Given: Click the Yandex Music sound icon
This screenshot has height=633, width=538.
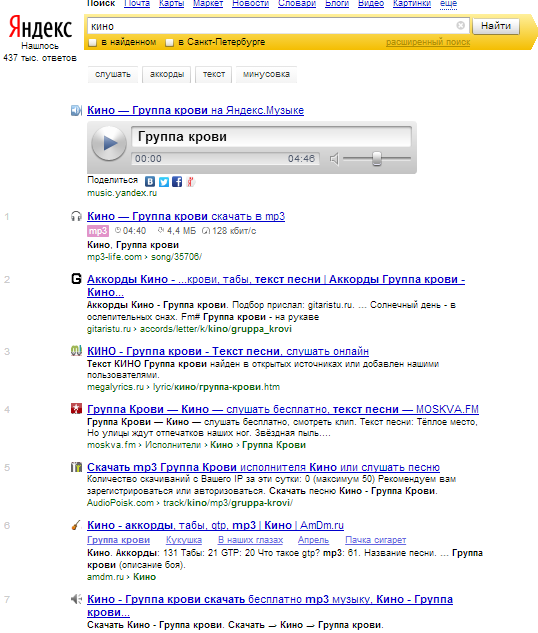Looking at the screenshot, I should [x=76, y=110].
